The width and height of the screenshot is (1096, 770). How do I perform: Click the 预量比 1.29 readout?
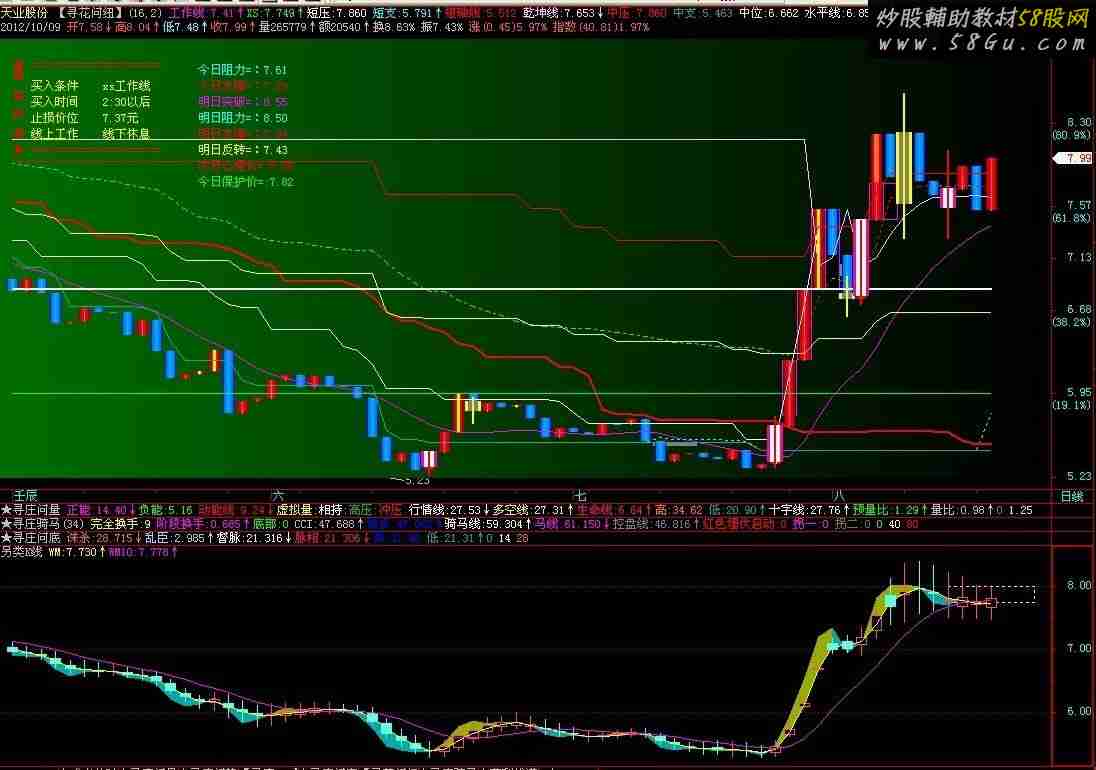click(x=884, y=510)
